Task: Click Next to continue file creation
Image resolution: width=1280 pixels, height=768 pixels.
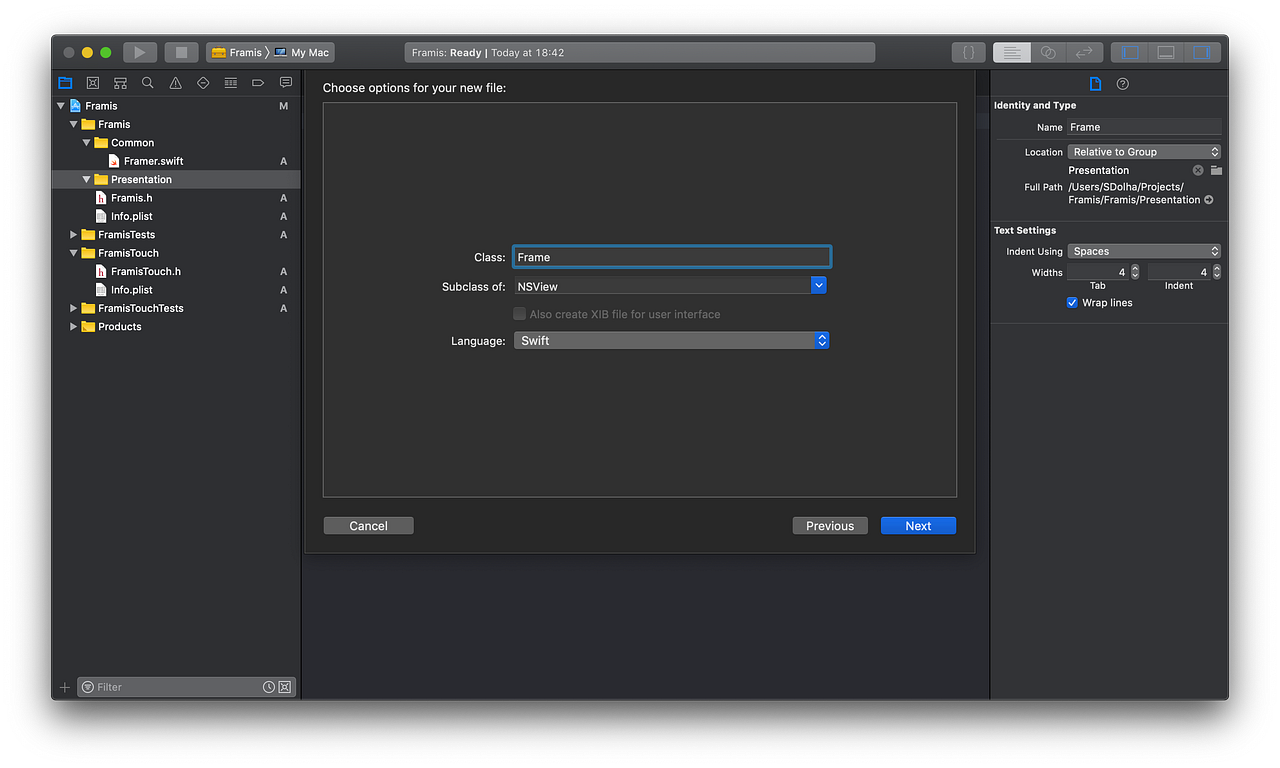Action: (917, 525)
